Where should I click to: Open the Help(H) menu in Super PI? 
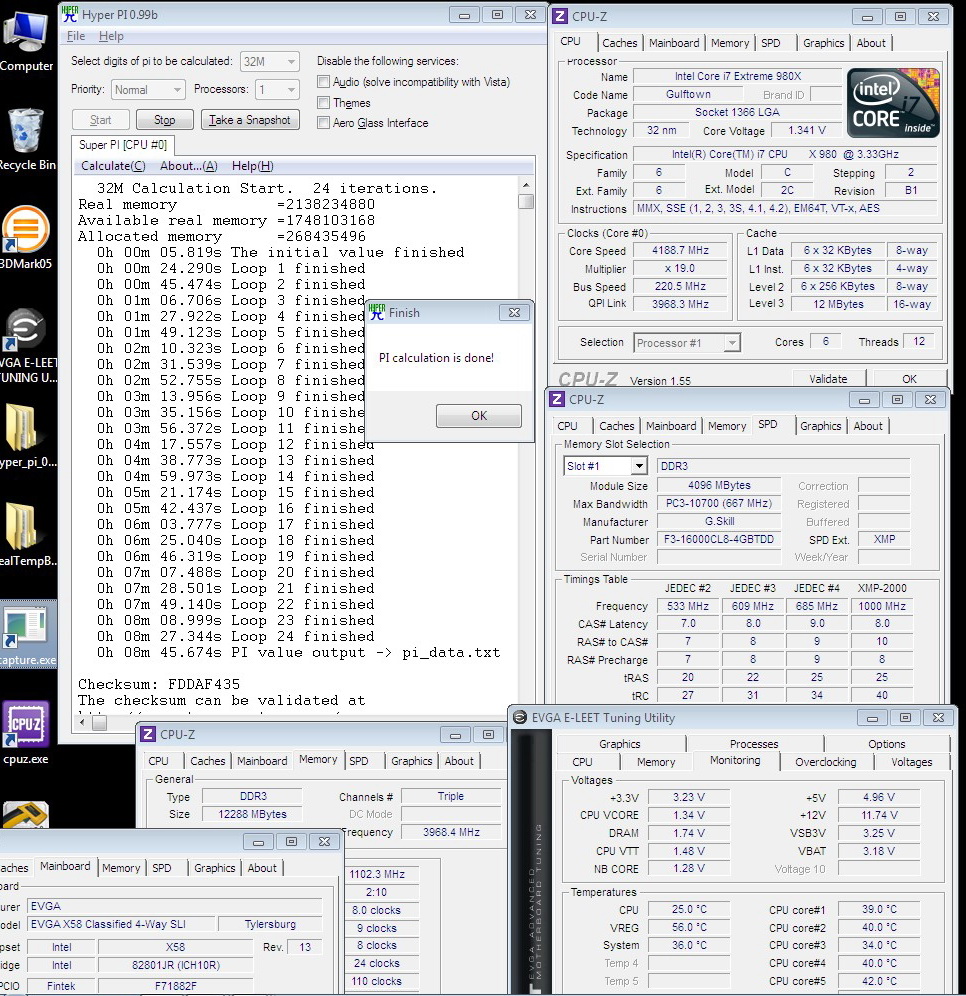tap(253, 166)
